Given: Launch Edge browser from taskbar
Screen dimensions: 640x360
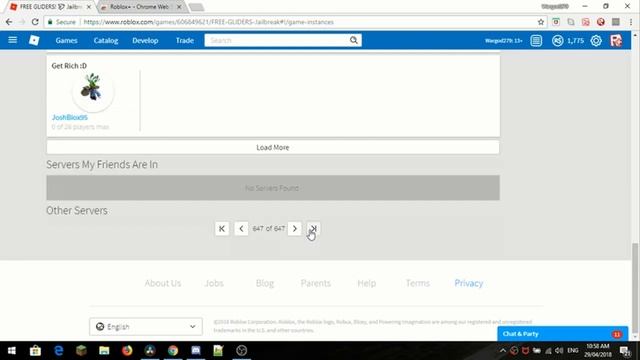Looking at the screenshot, I should pyautogui.click(x=58, y=351).
